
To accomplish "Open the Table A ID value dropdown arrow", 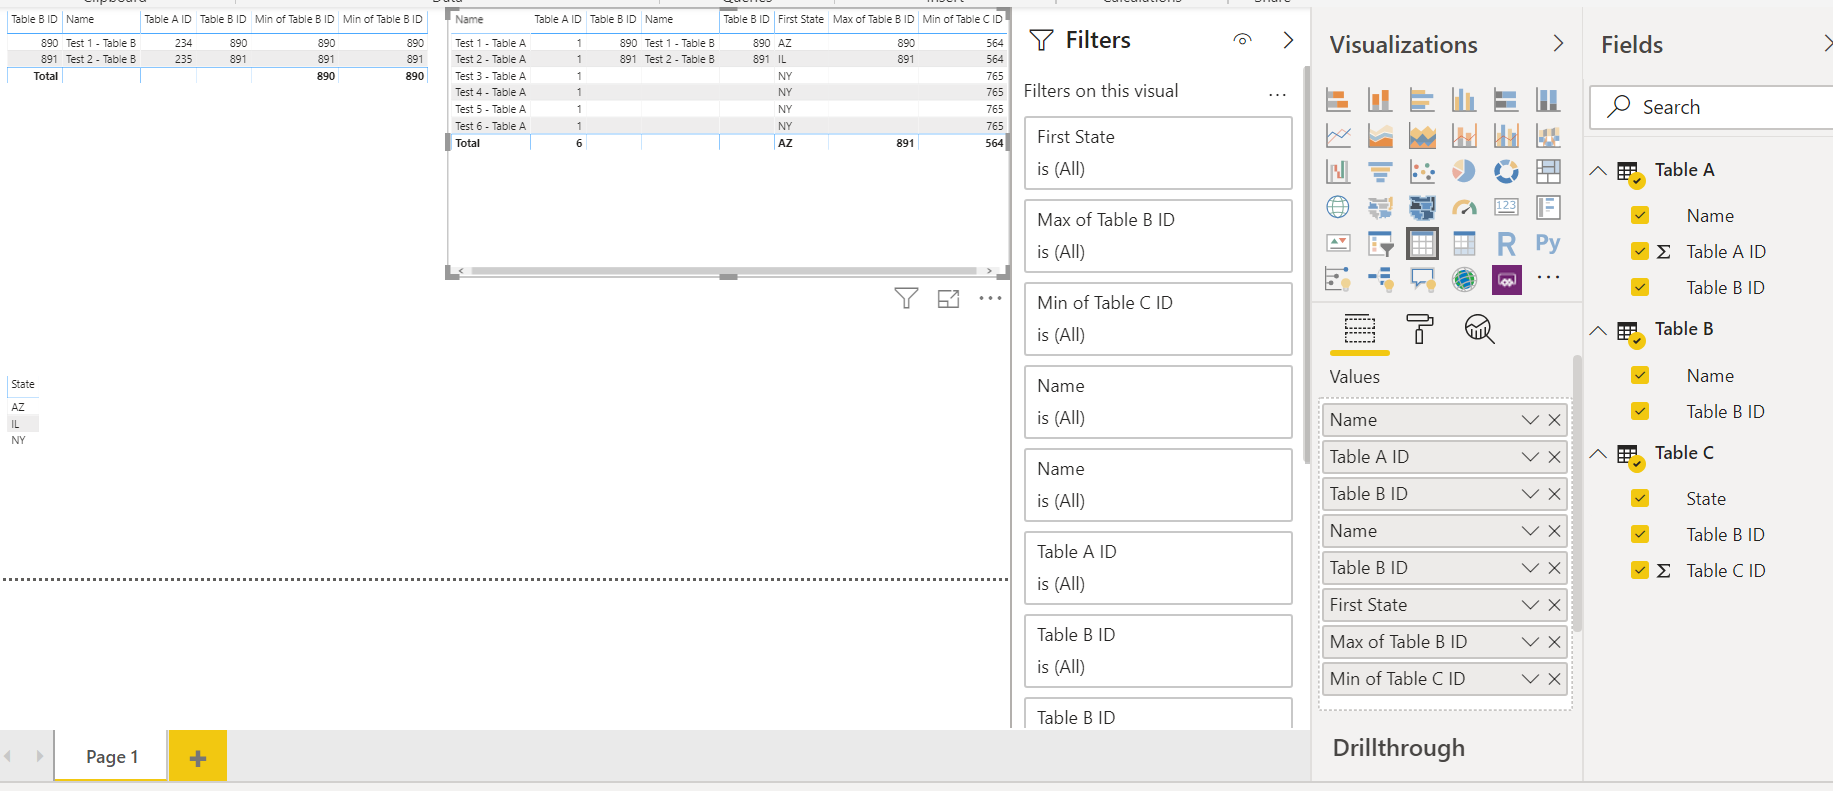I will point(1530,457).
